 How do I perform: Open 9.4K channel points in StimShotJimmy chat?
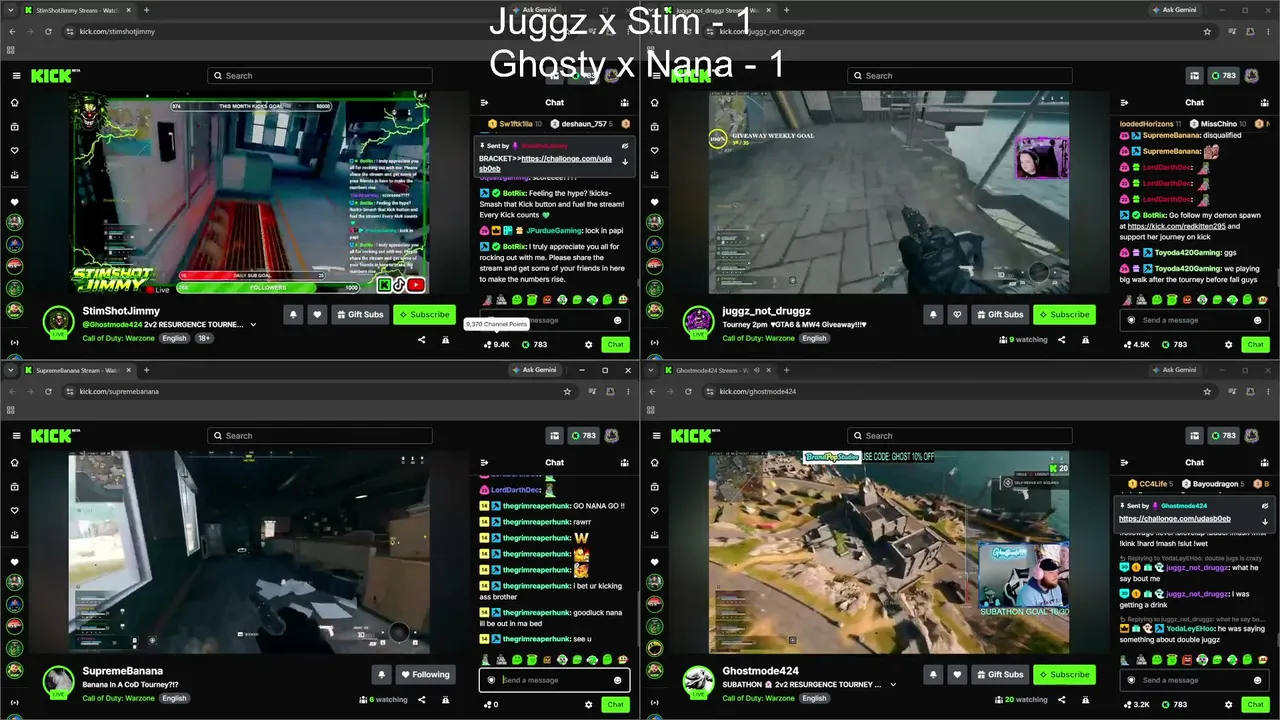point(497,345)
